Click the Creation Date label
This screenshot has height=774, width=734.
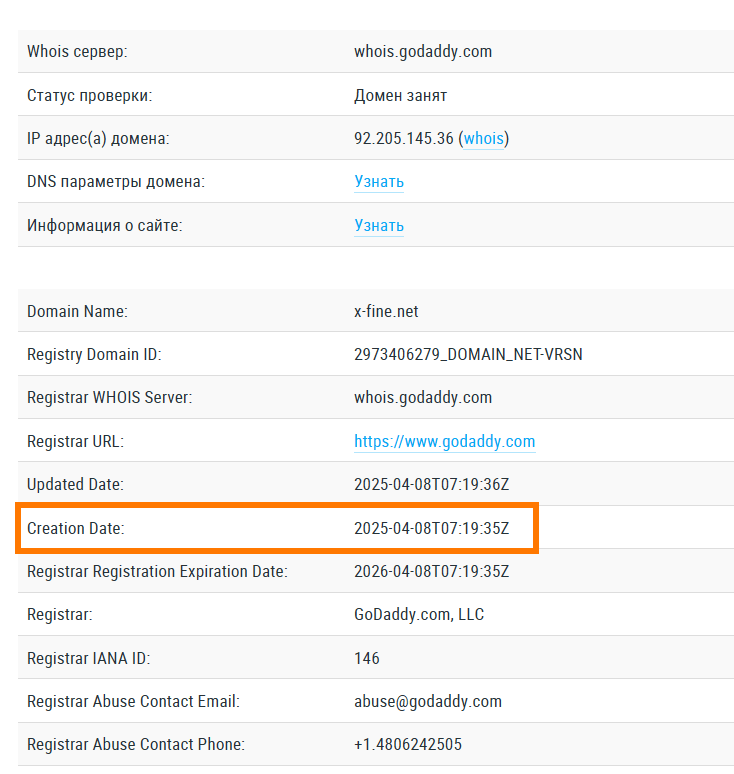(x=76, y=528)
